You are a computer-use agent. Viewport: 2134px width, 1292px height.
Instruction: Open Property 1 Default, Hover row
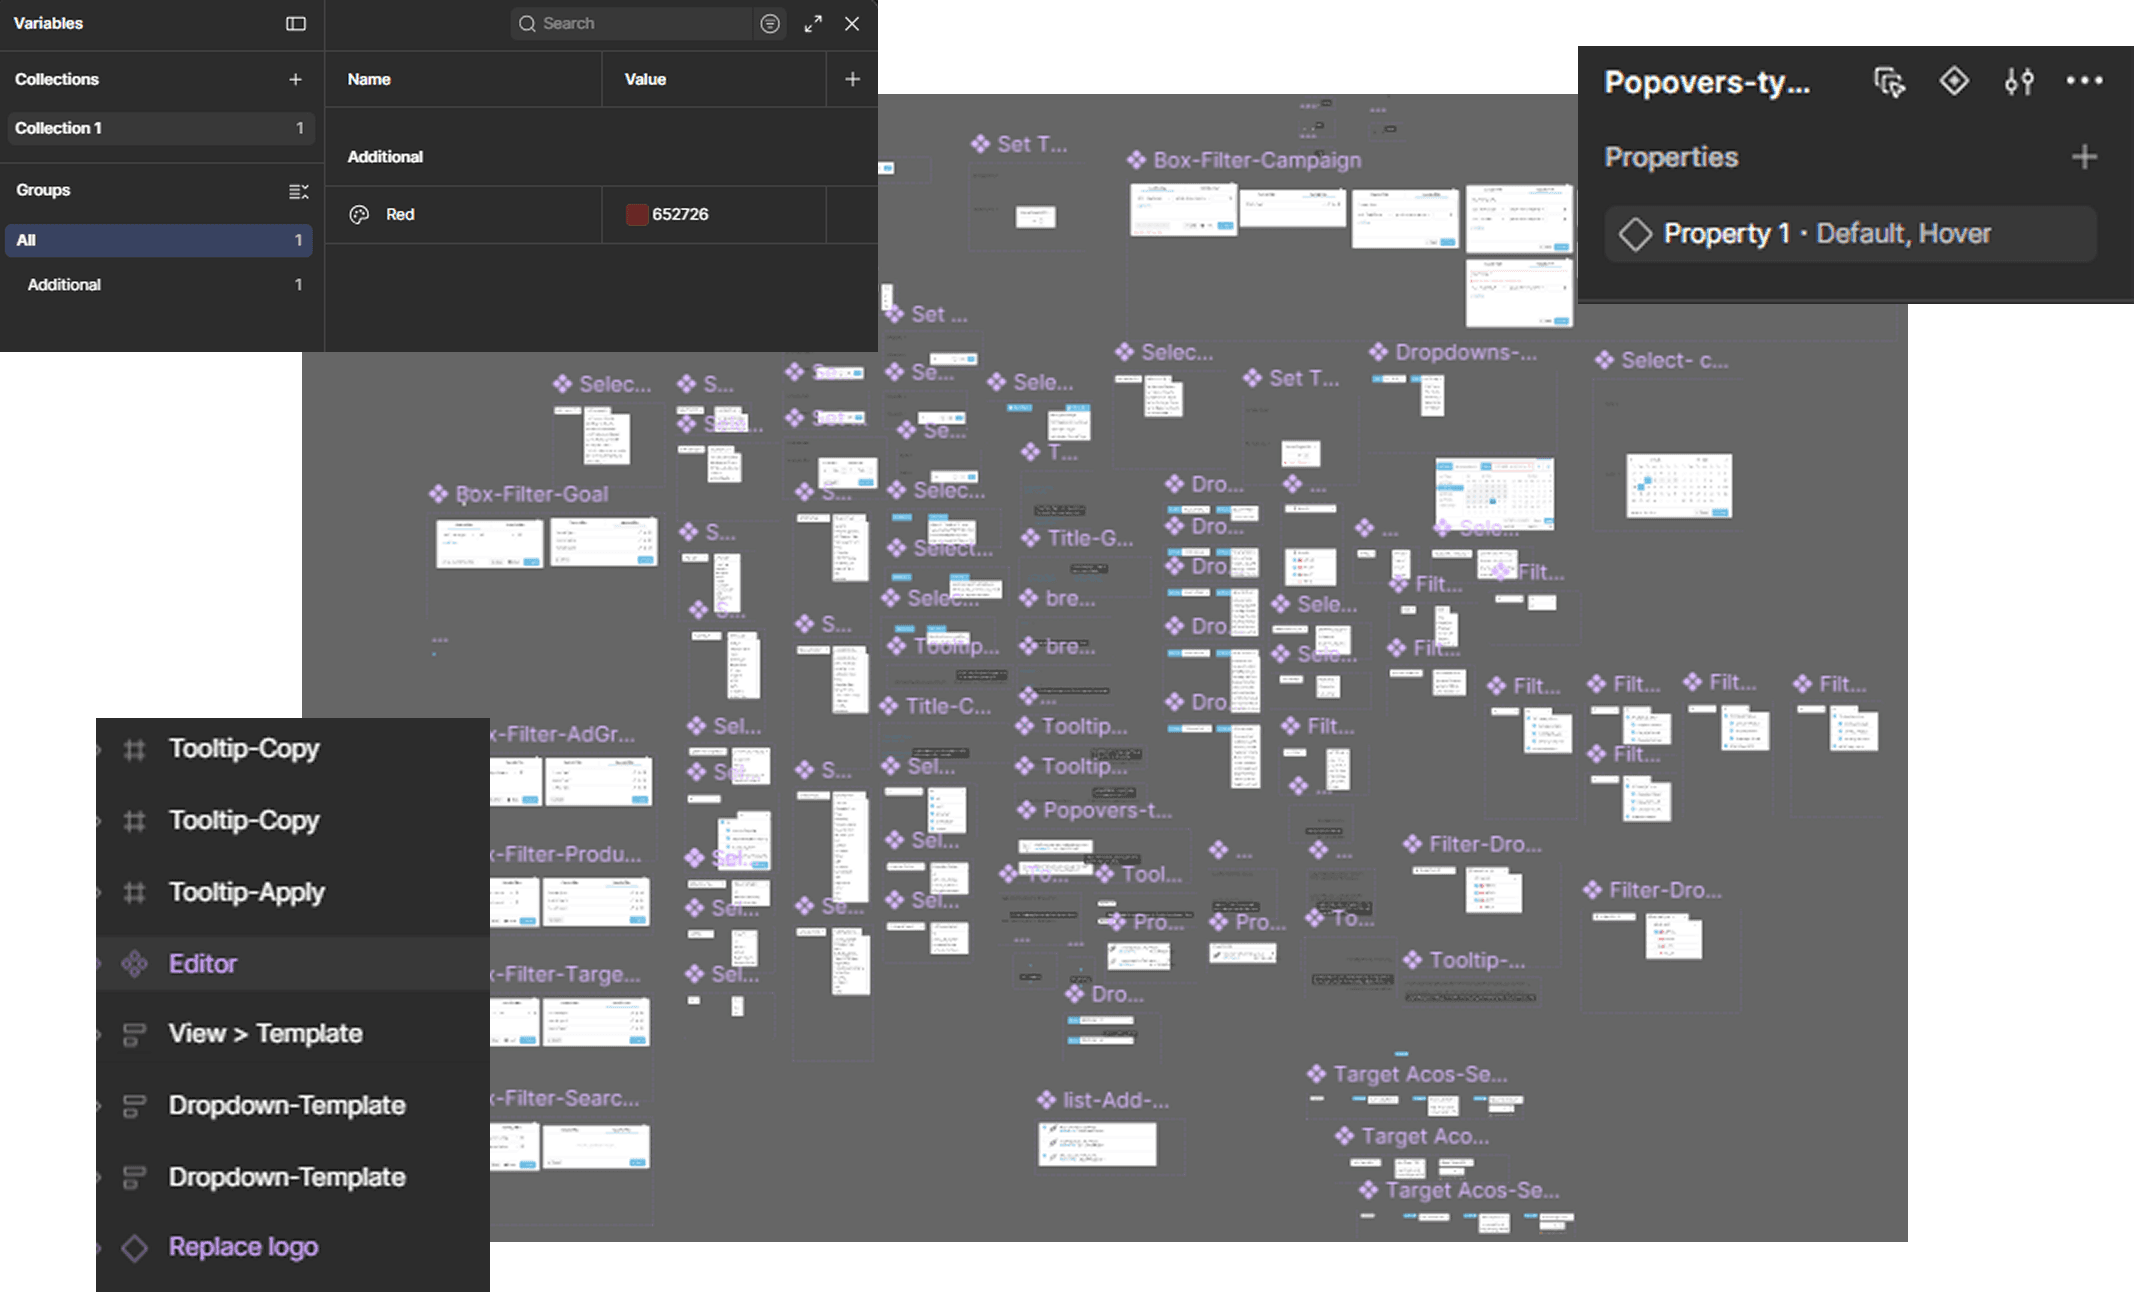(x=1850, y=234)
